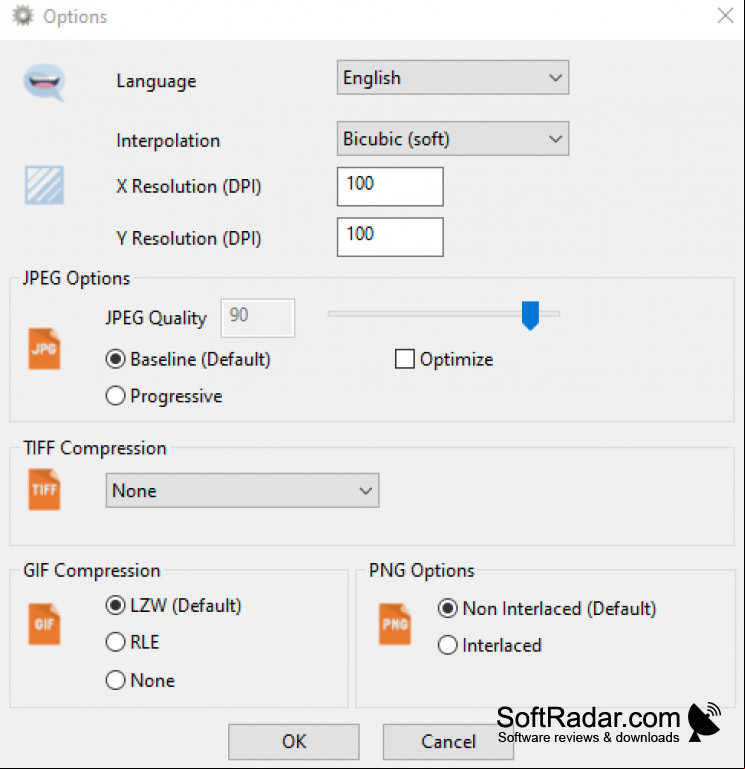The image size is (745, 769).
Task: Close the Options dialog window
Action: point(725,16)
